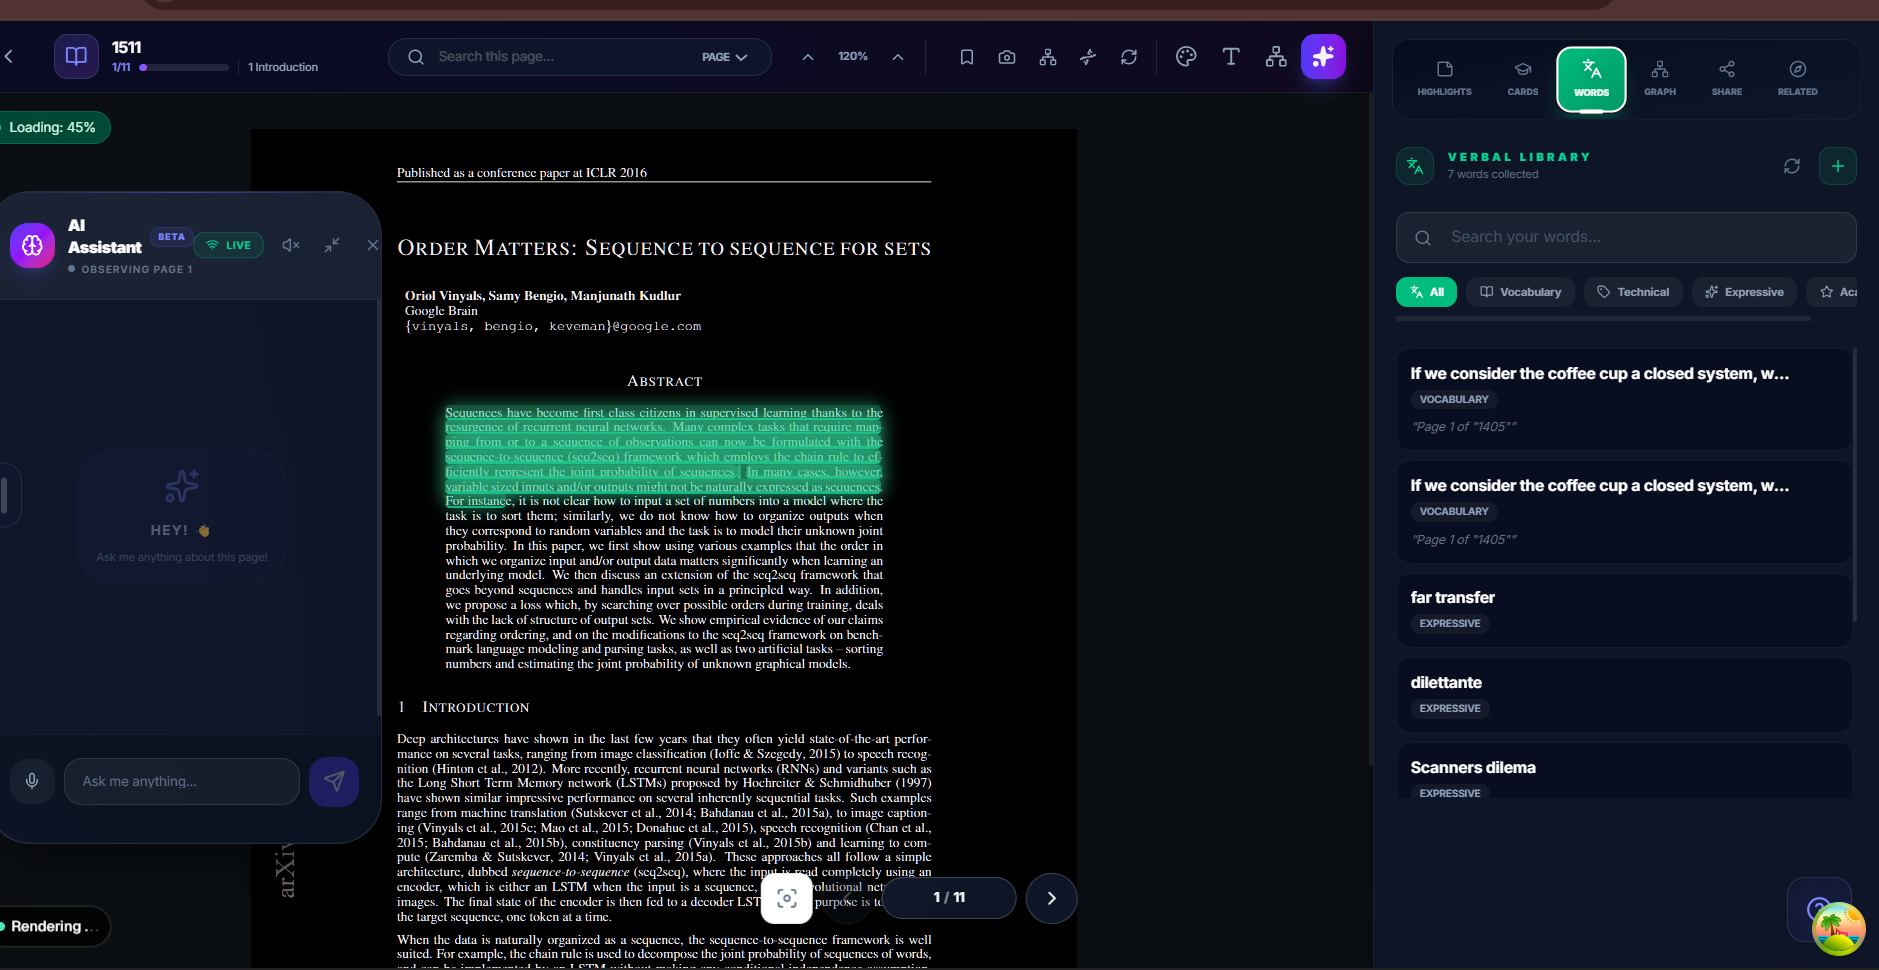Filter words by Technical category
This screenshot has width=1879, height=970.
coord(1633,292)
